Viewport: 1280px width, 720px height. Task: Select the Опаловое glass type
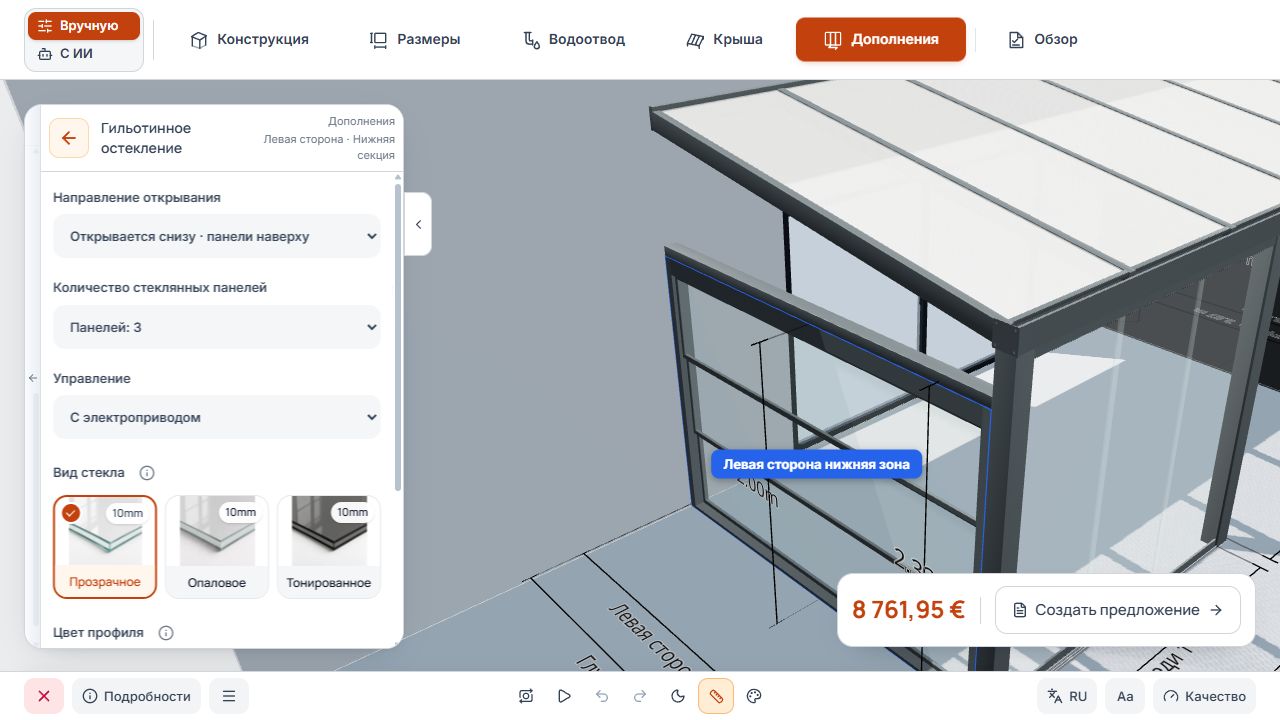tap(217, 547)
